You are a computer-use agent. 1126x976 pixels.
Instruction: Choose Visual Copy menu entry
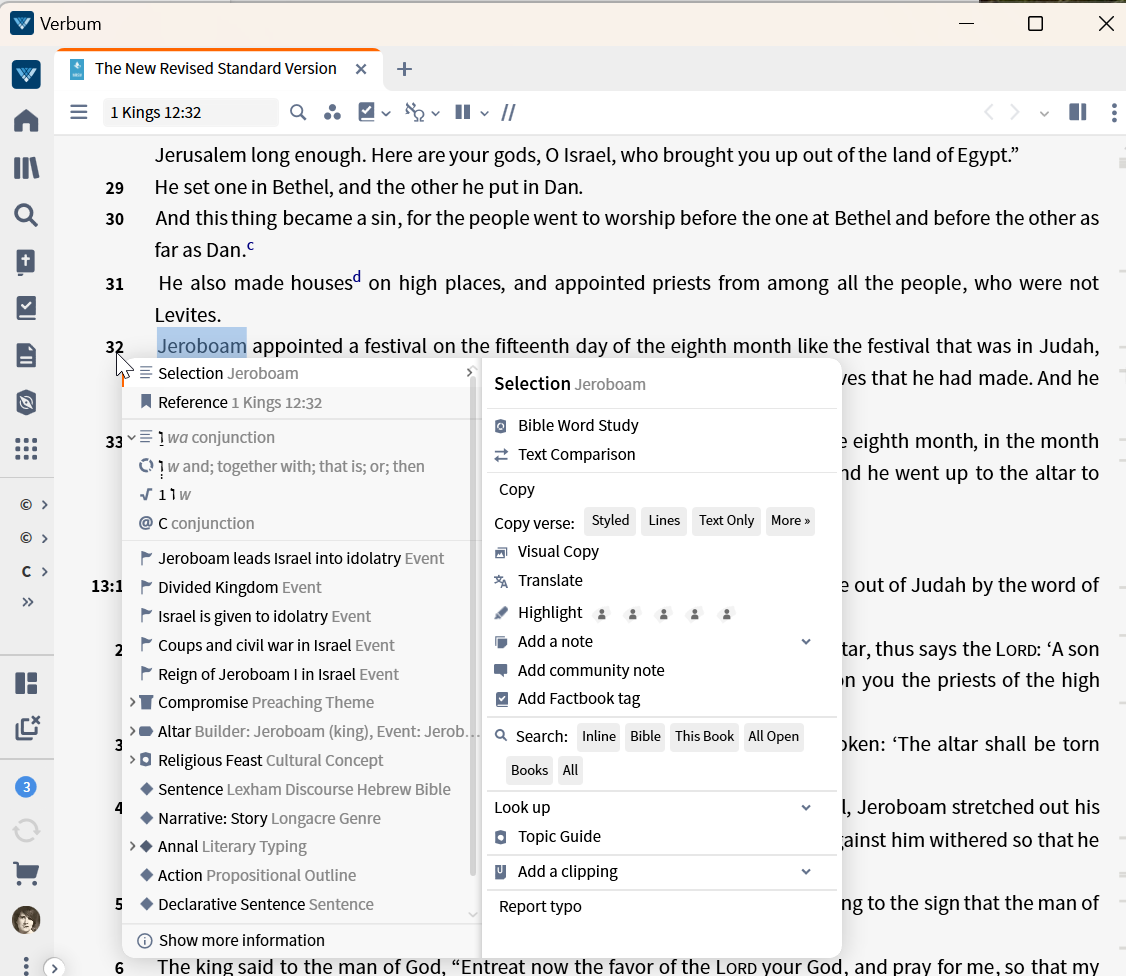pos(558,552)
